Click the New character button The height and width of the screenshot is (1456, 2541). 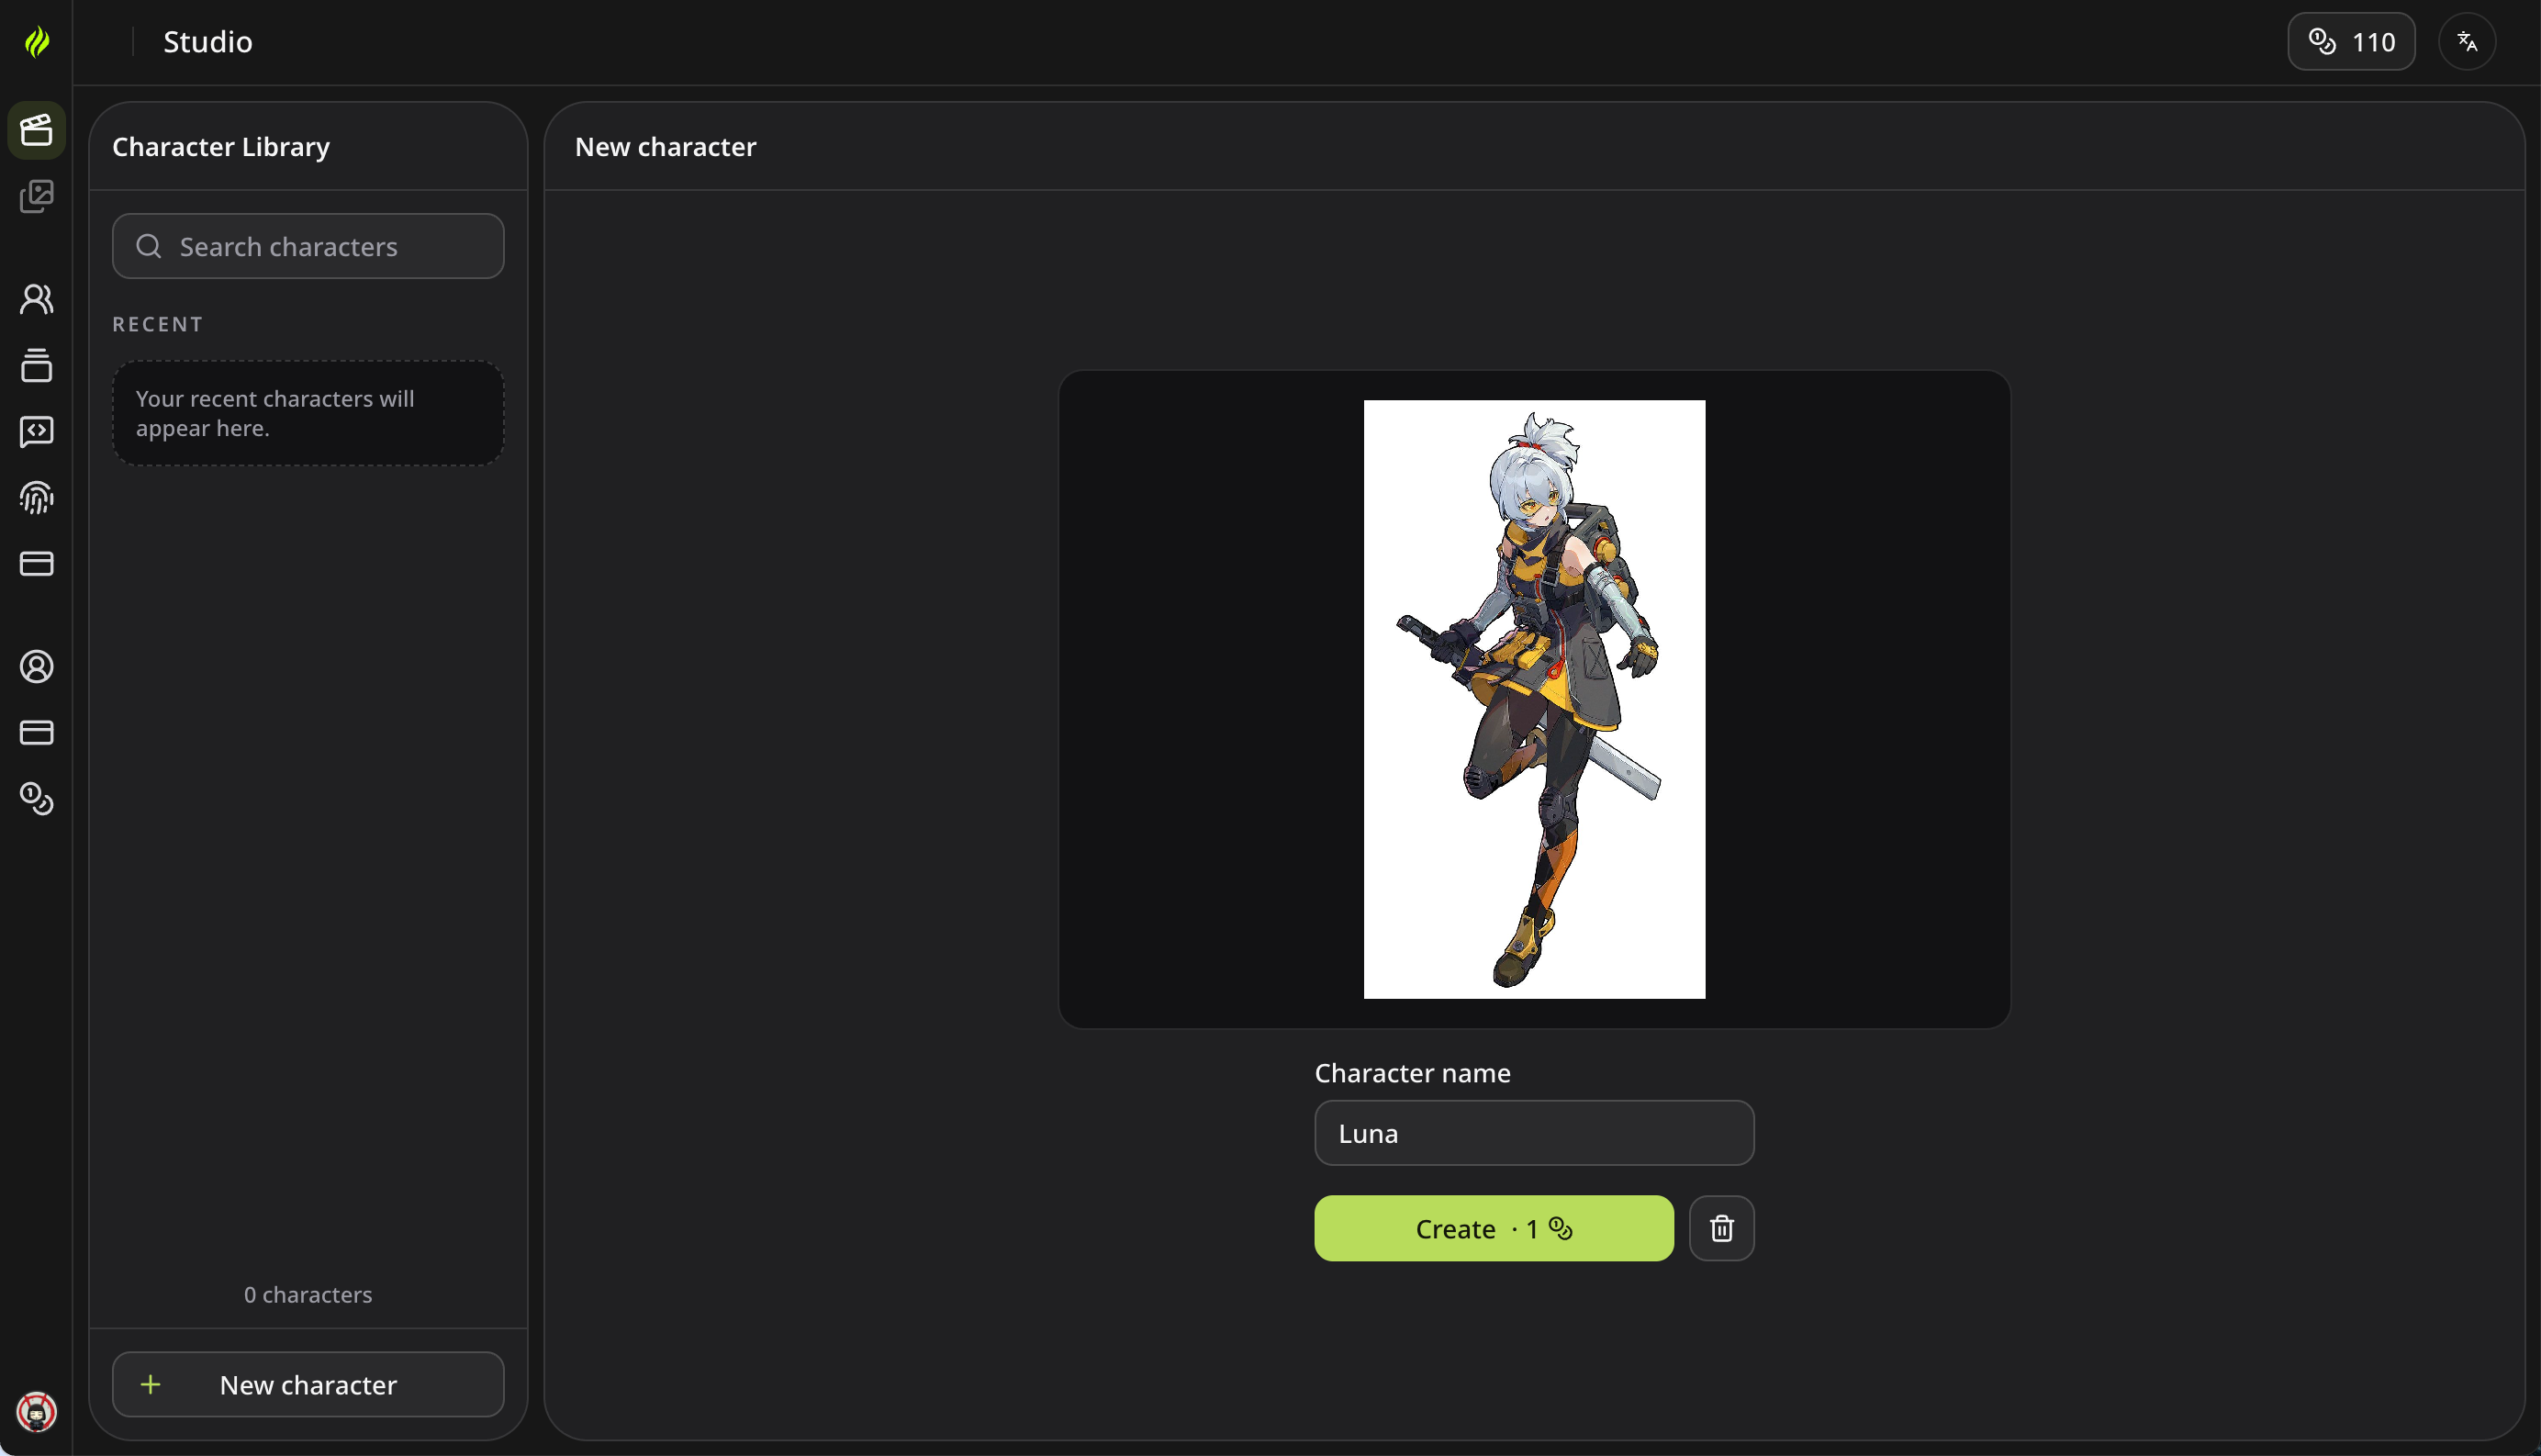click(308, 1384)
